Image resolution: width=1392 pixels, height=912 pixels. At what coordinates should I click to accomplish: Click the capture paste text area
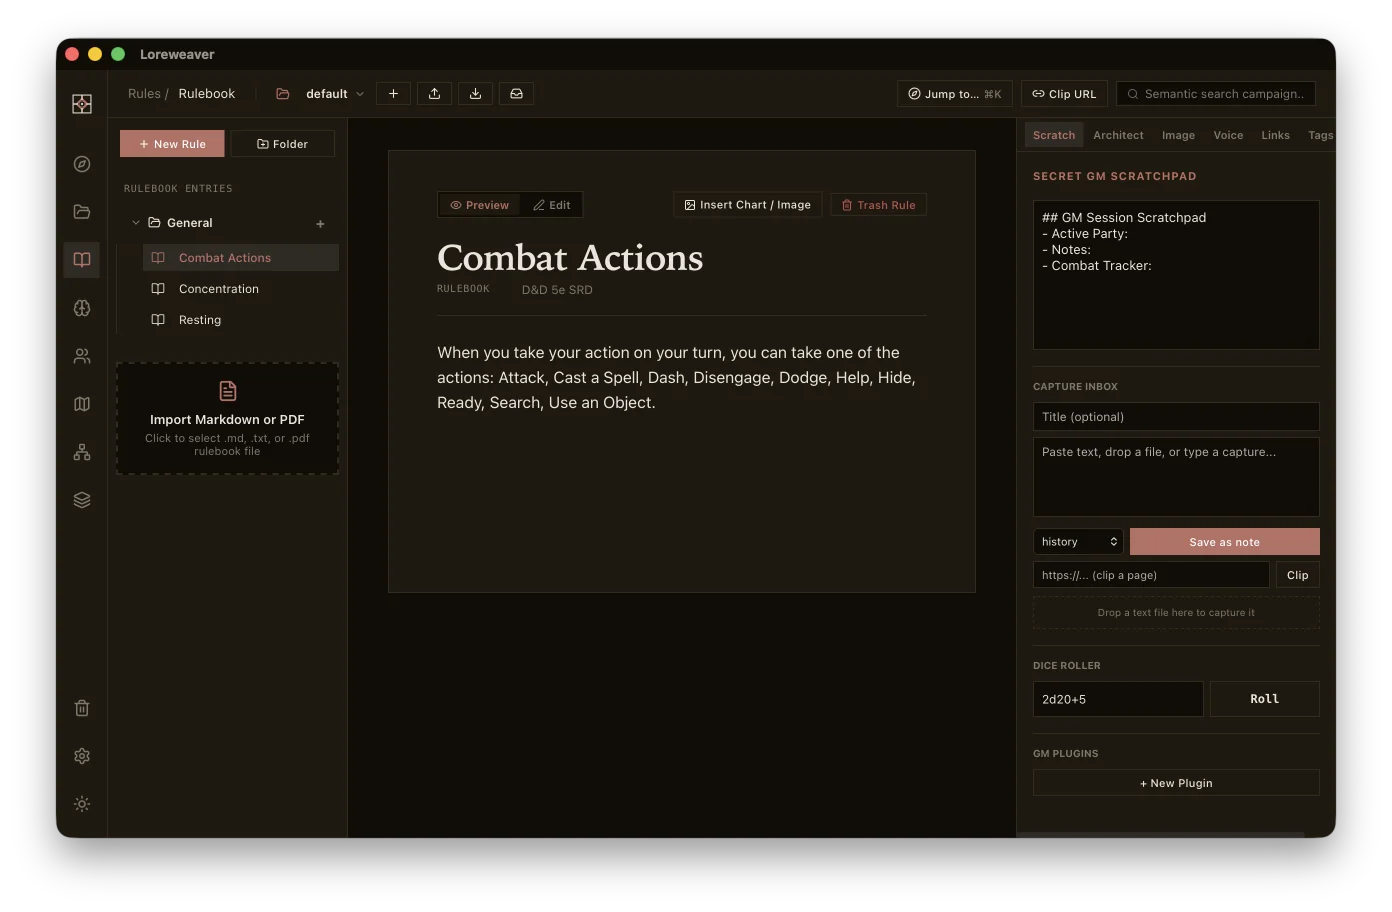pos(1176,477)
